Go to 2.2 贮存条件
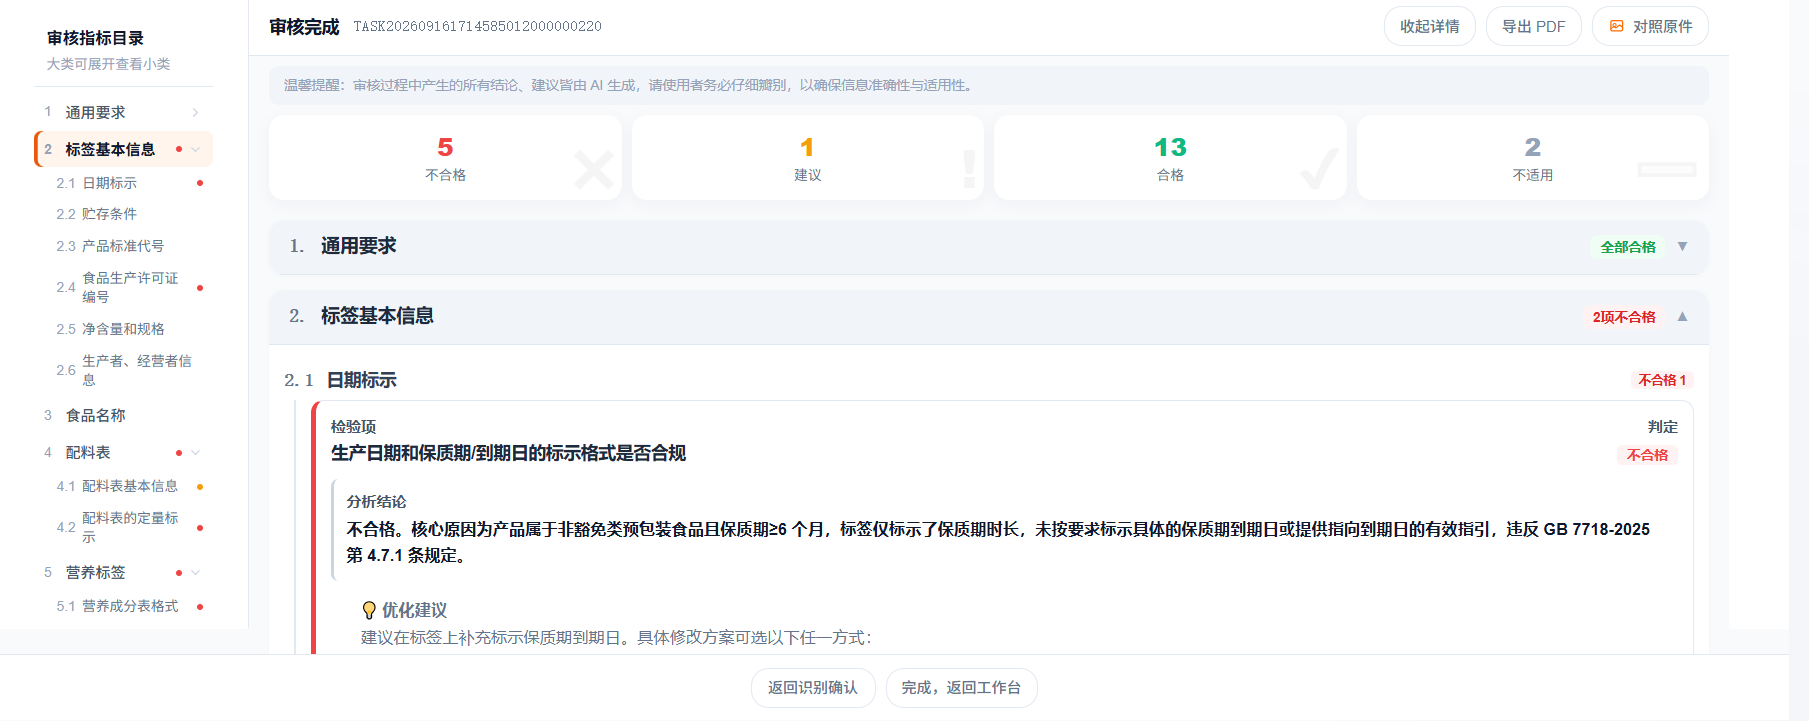Viewport: 1809px width, 721px height. [x=130, y=214]
